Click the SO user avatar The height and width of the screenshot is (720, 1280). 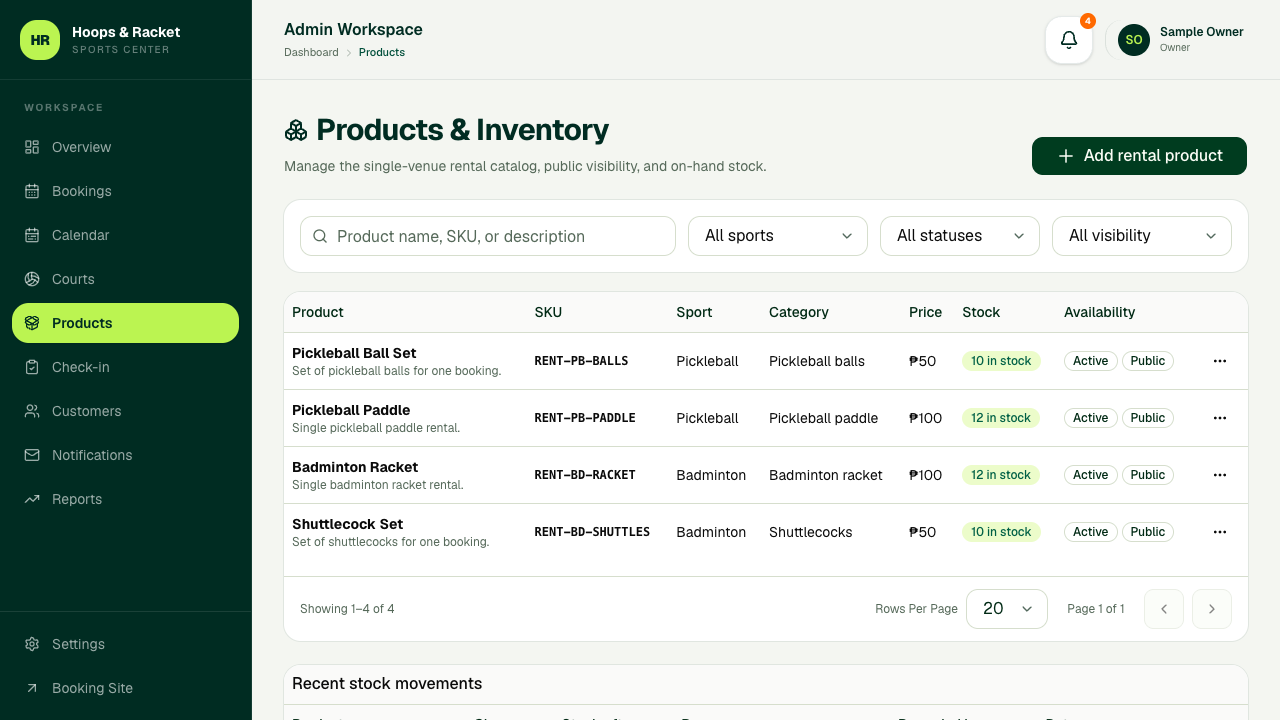[x=1134, y=40]
